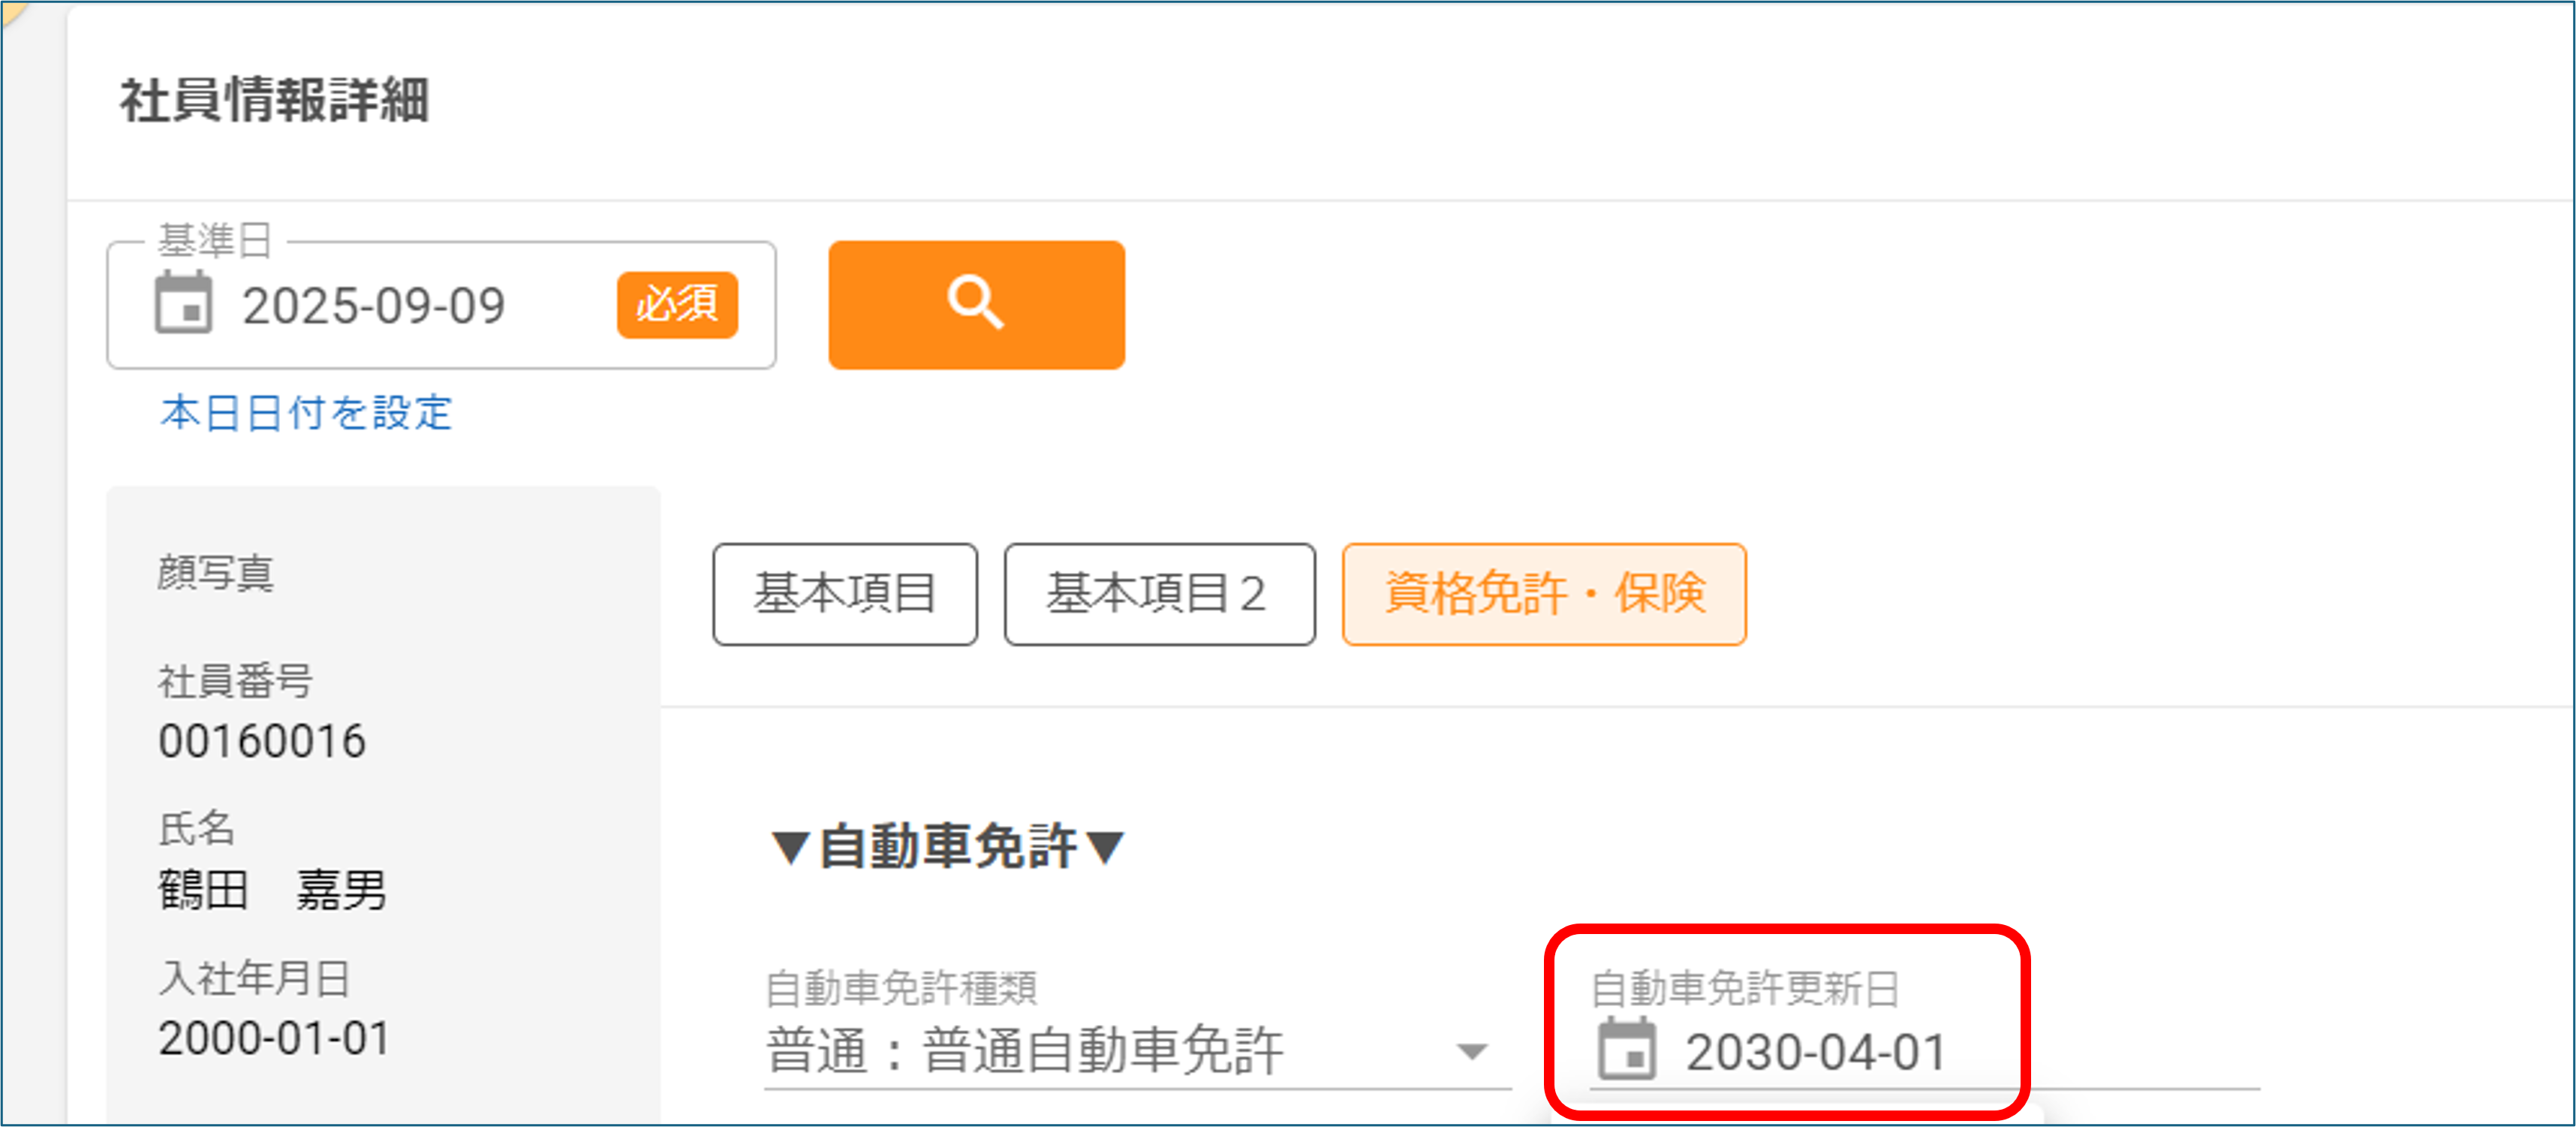This screenshot has height=1127, width=2576.
Task: Switch to the 基本項目2 tab
Action: coord(1159,594)
